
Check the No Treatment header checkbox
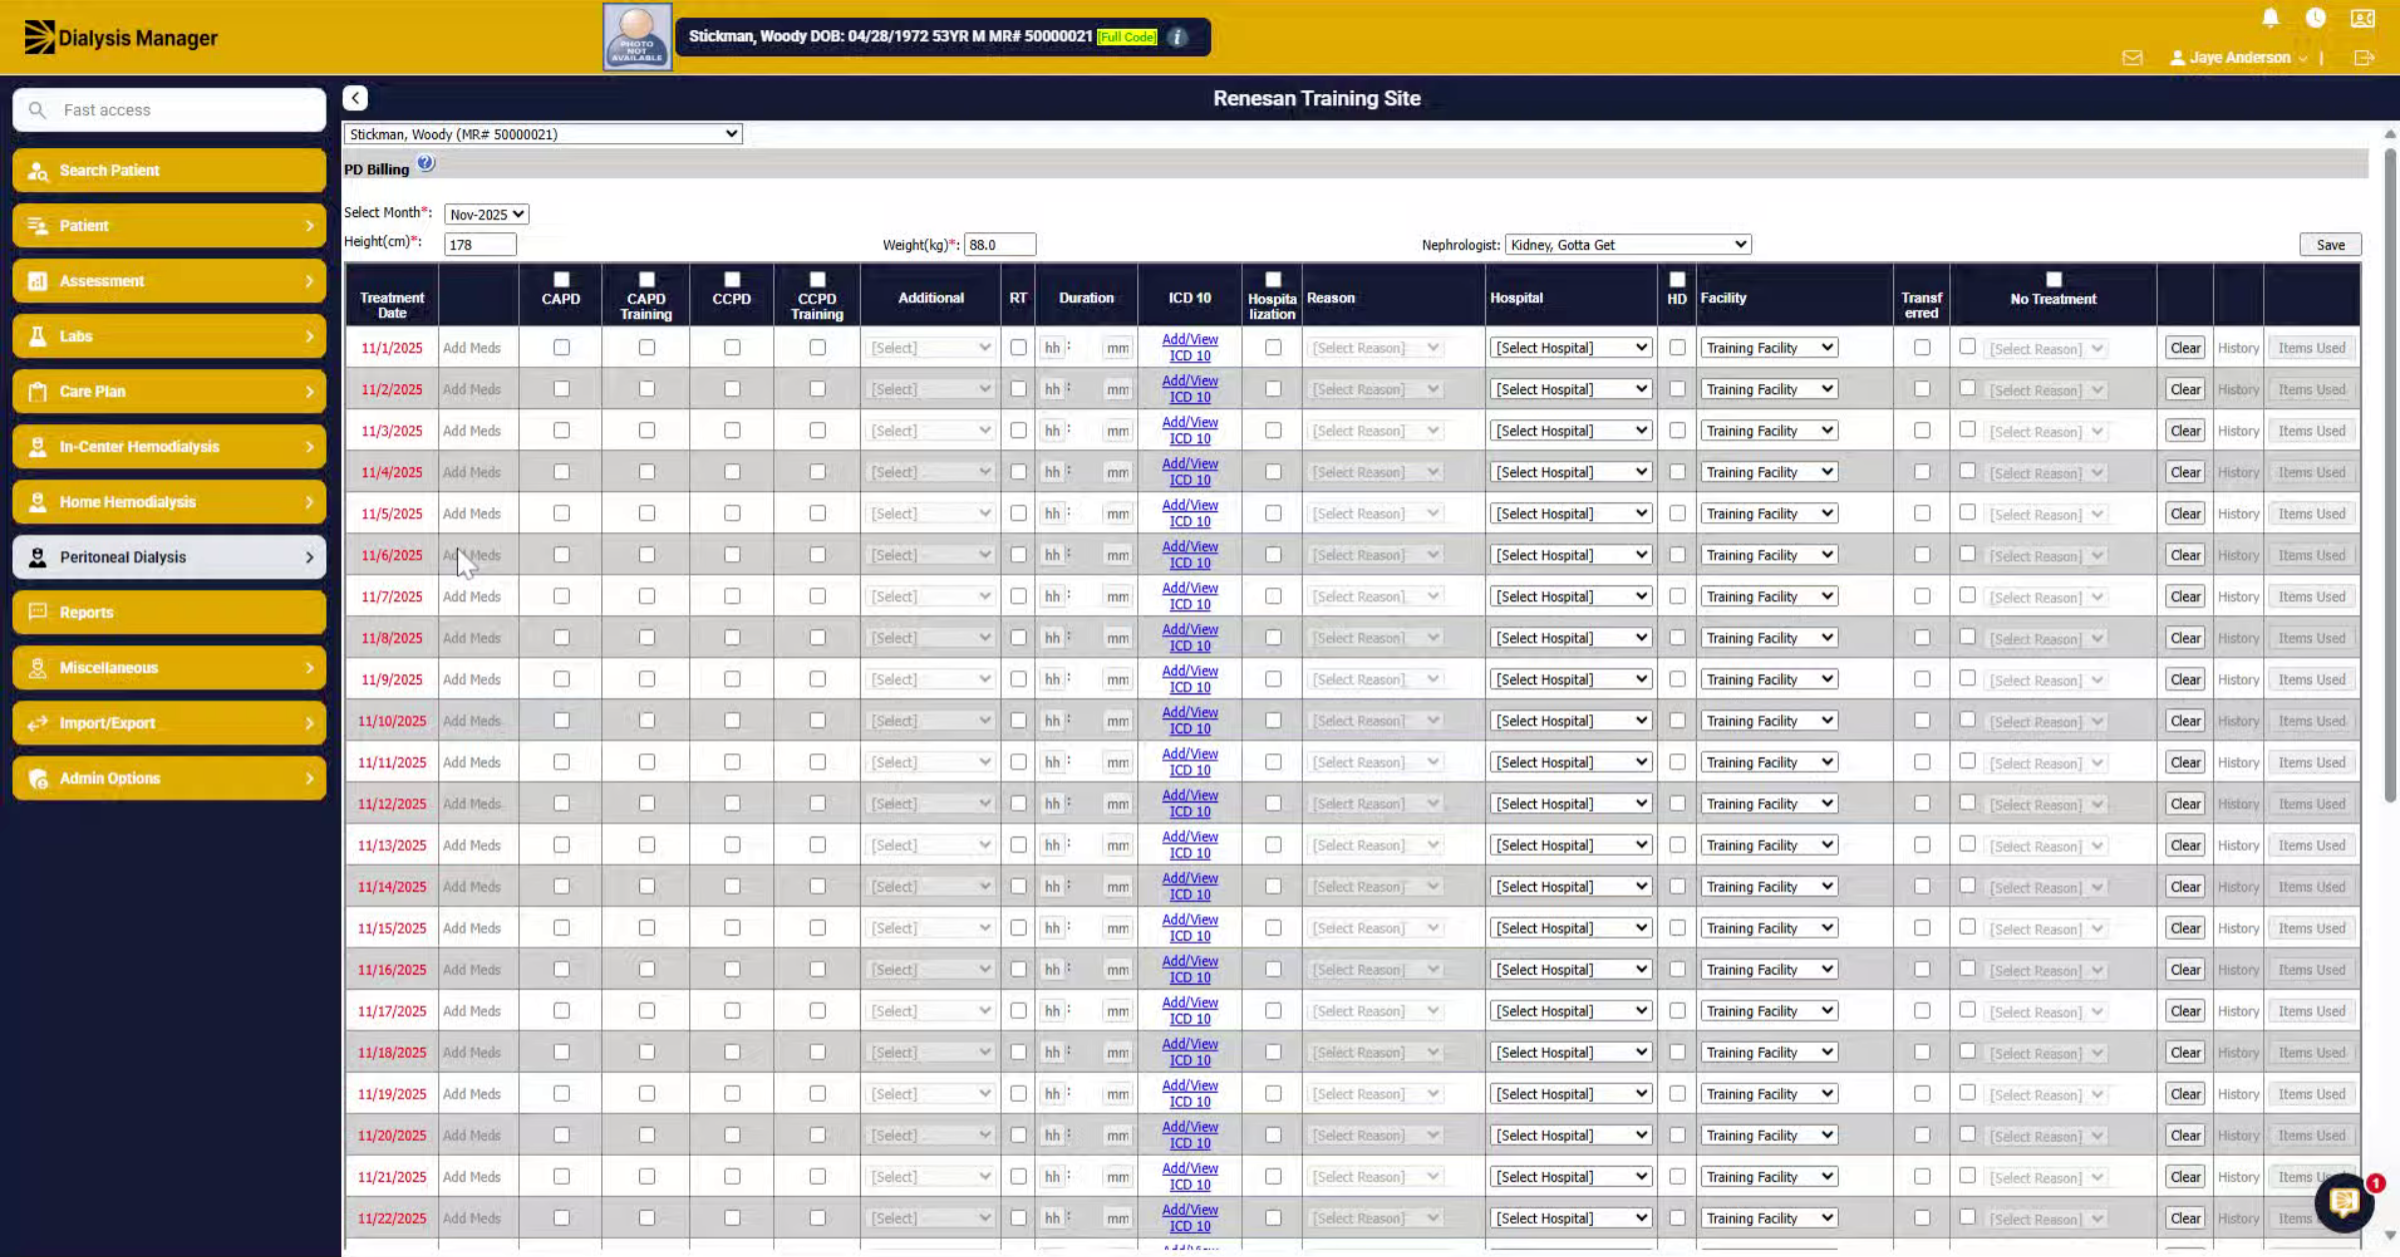[x=2053, y=280]
